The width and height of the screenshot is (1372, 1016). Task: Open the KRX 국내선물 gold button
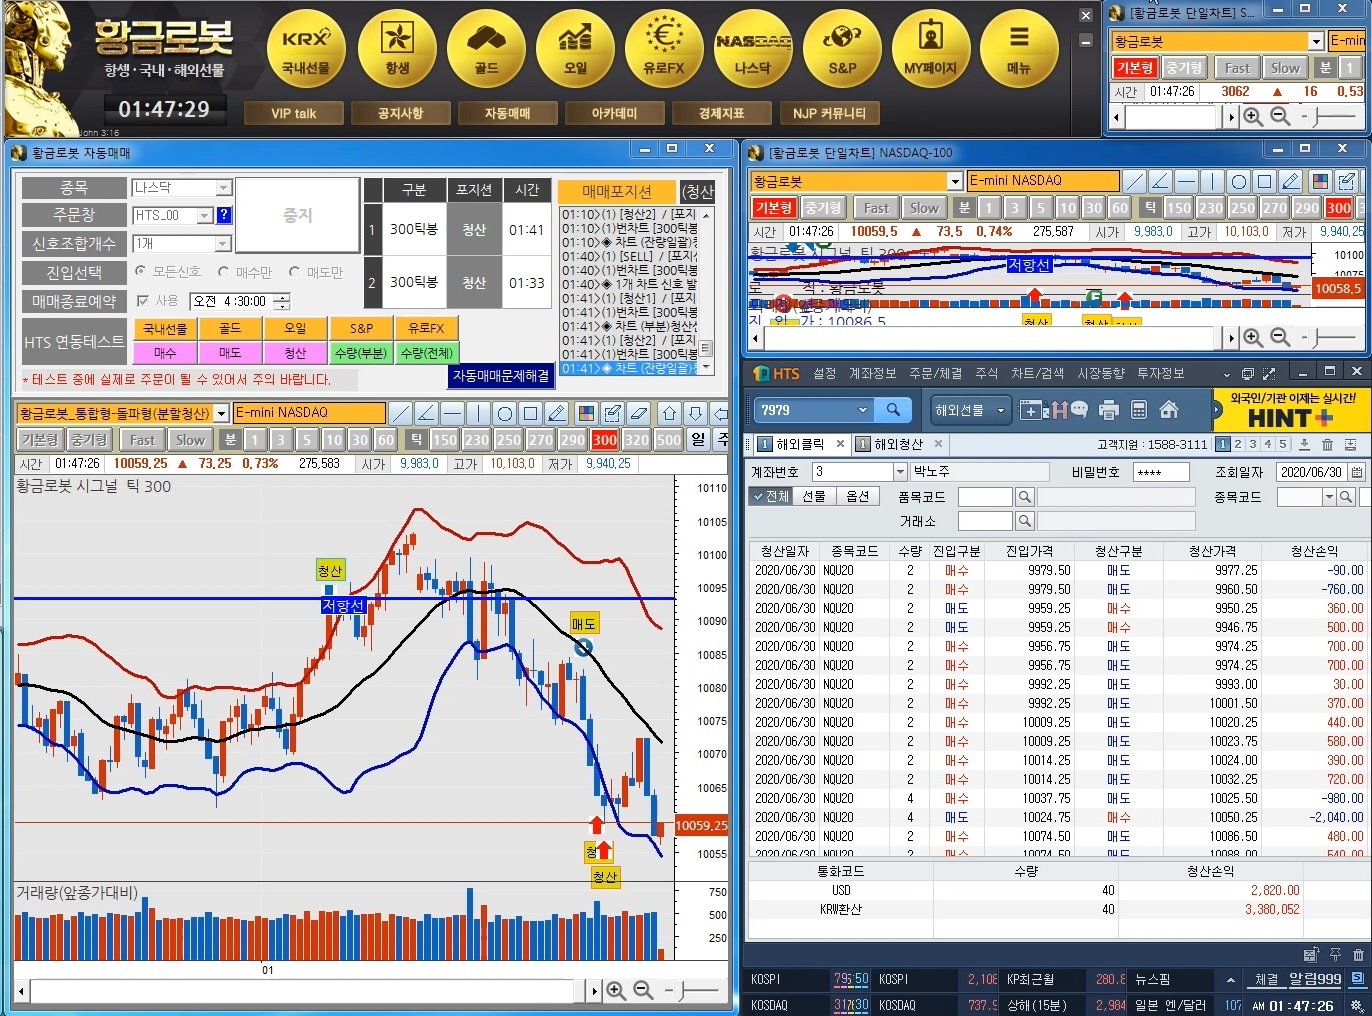point(306,51)
